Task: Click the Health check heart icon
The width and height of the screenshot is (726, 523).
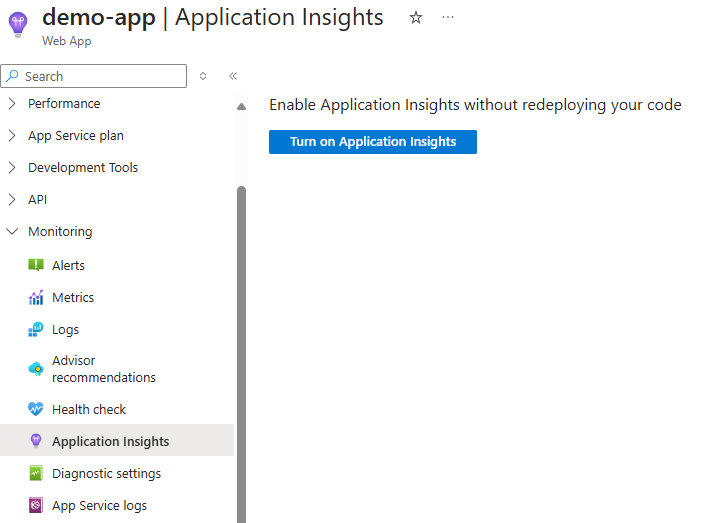Action: point(36,409)
